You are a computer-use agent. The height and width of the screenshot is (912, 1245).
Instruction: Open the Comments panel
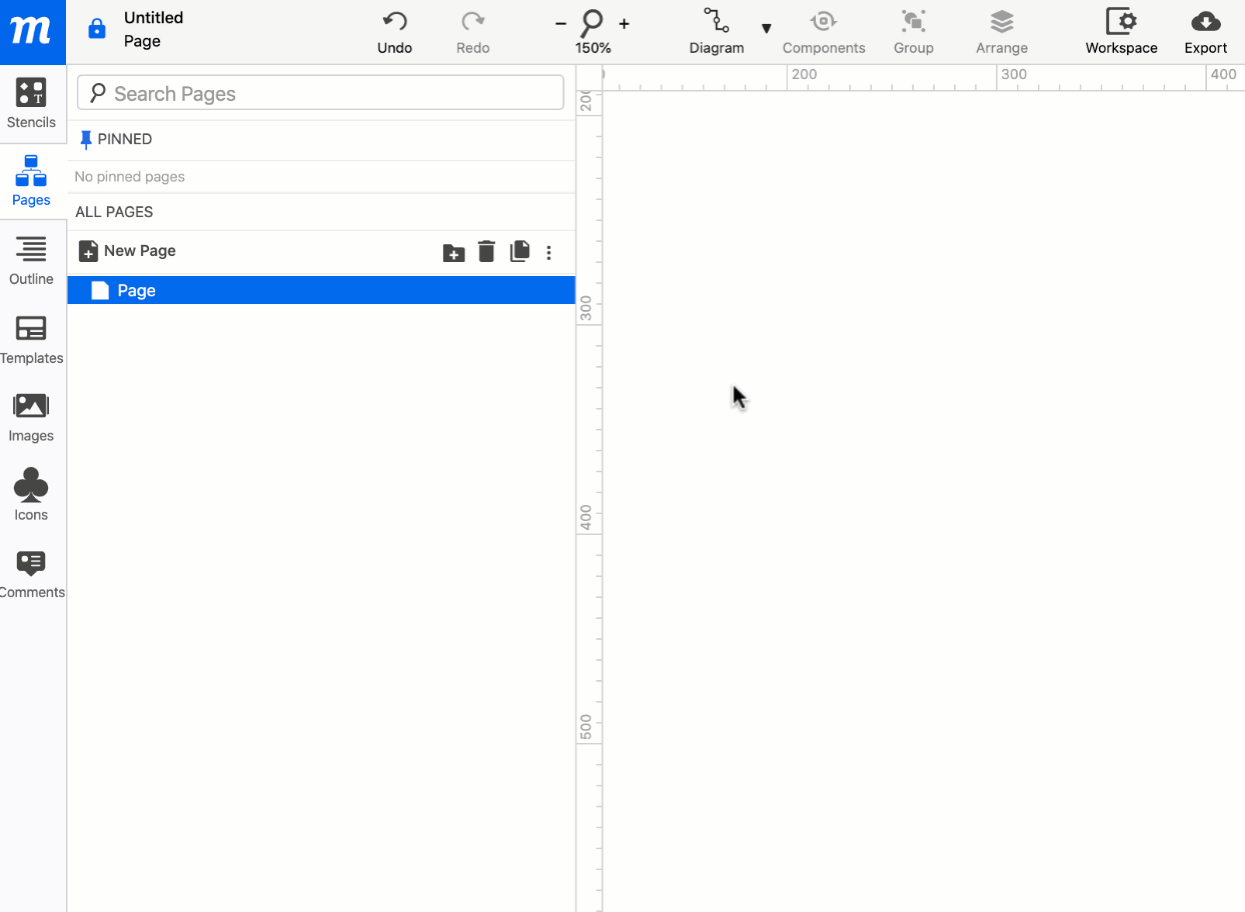[x=31, y=572]
